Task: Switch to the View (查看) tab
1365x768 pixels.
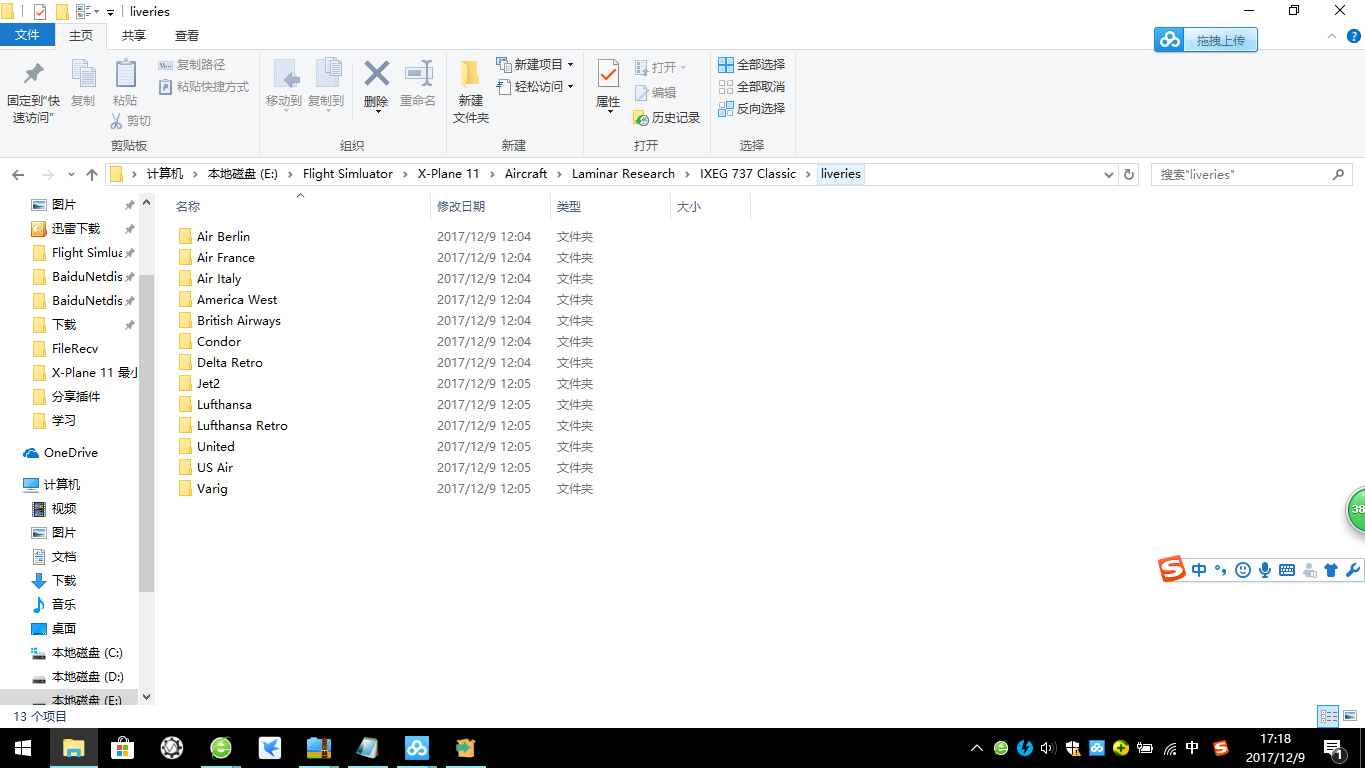Action: click(187, 35)
